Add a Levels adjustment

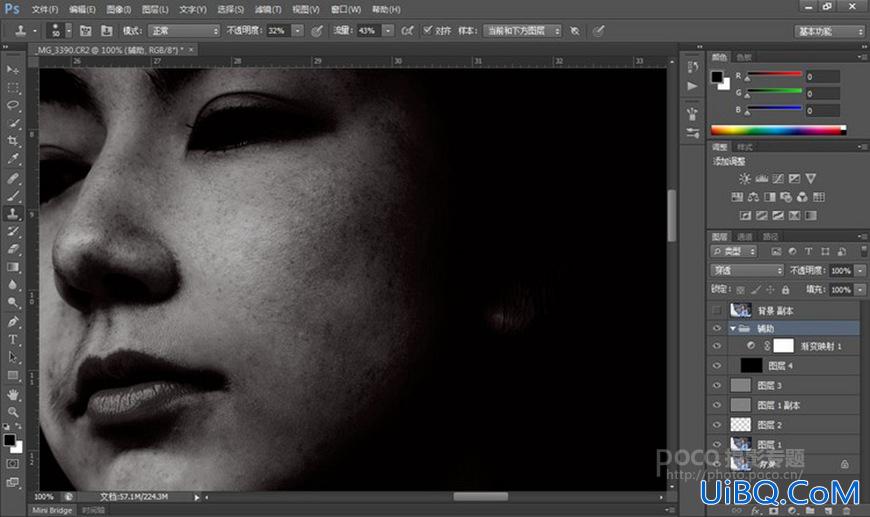[x=761, y=179]
